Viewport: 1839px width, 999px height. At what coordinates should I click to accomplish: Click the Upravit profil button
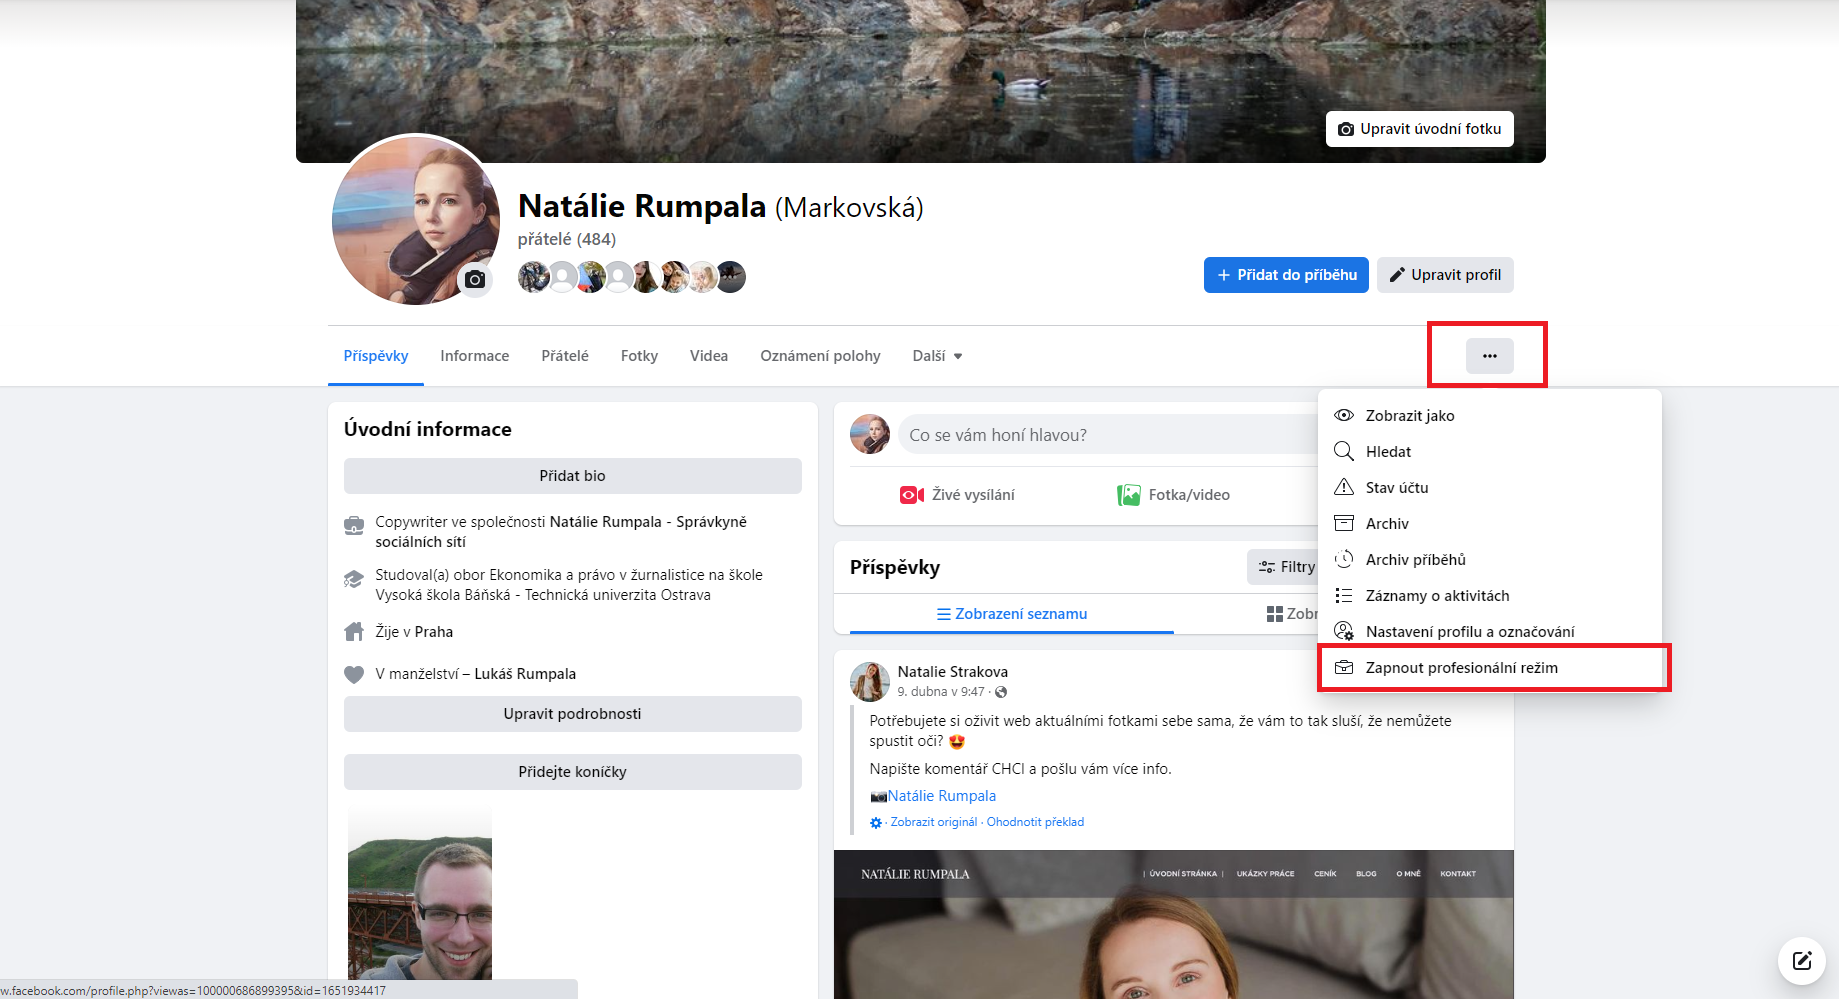click(x=1445, y=275)
